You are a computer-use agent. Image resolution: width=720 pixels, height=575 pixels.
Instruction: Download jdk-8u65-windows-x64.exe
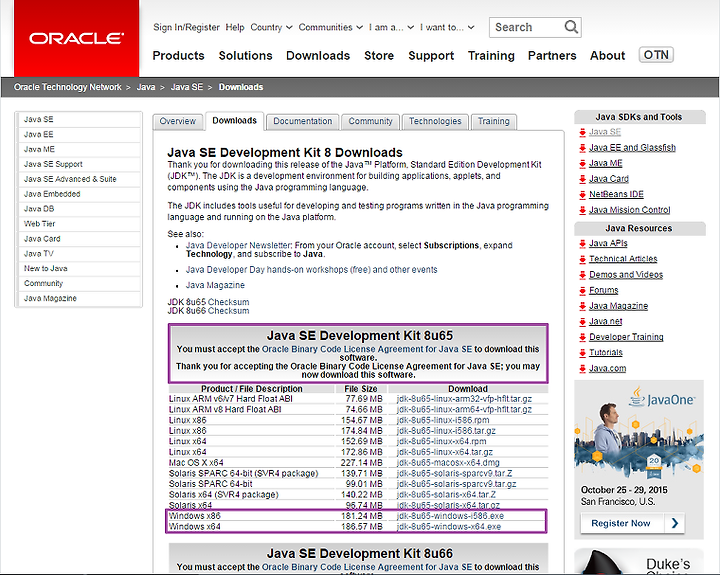449,527
